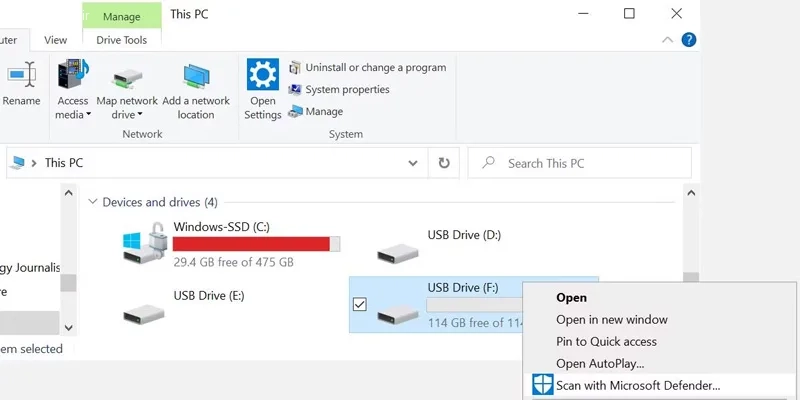Refresh the This PC address bar

pyautogui.click(x=444, y=163)
